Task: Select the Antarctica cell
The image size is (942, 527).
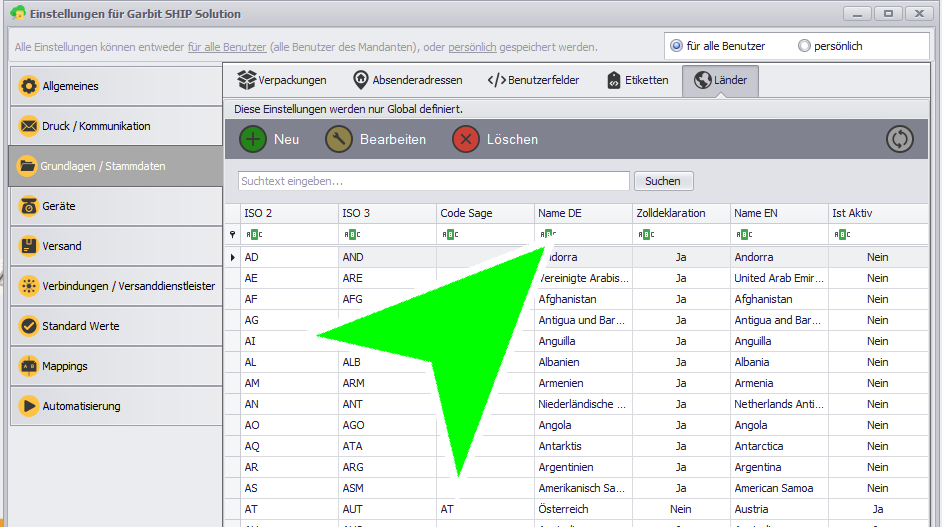Action: (x=779, y=446)
